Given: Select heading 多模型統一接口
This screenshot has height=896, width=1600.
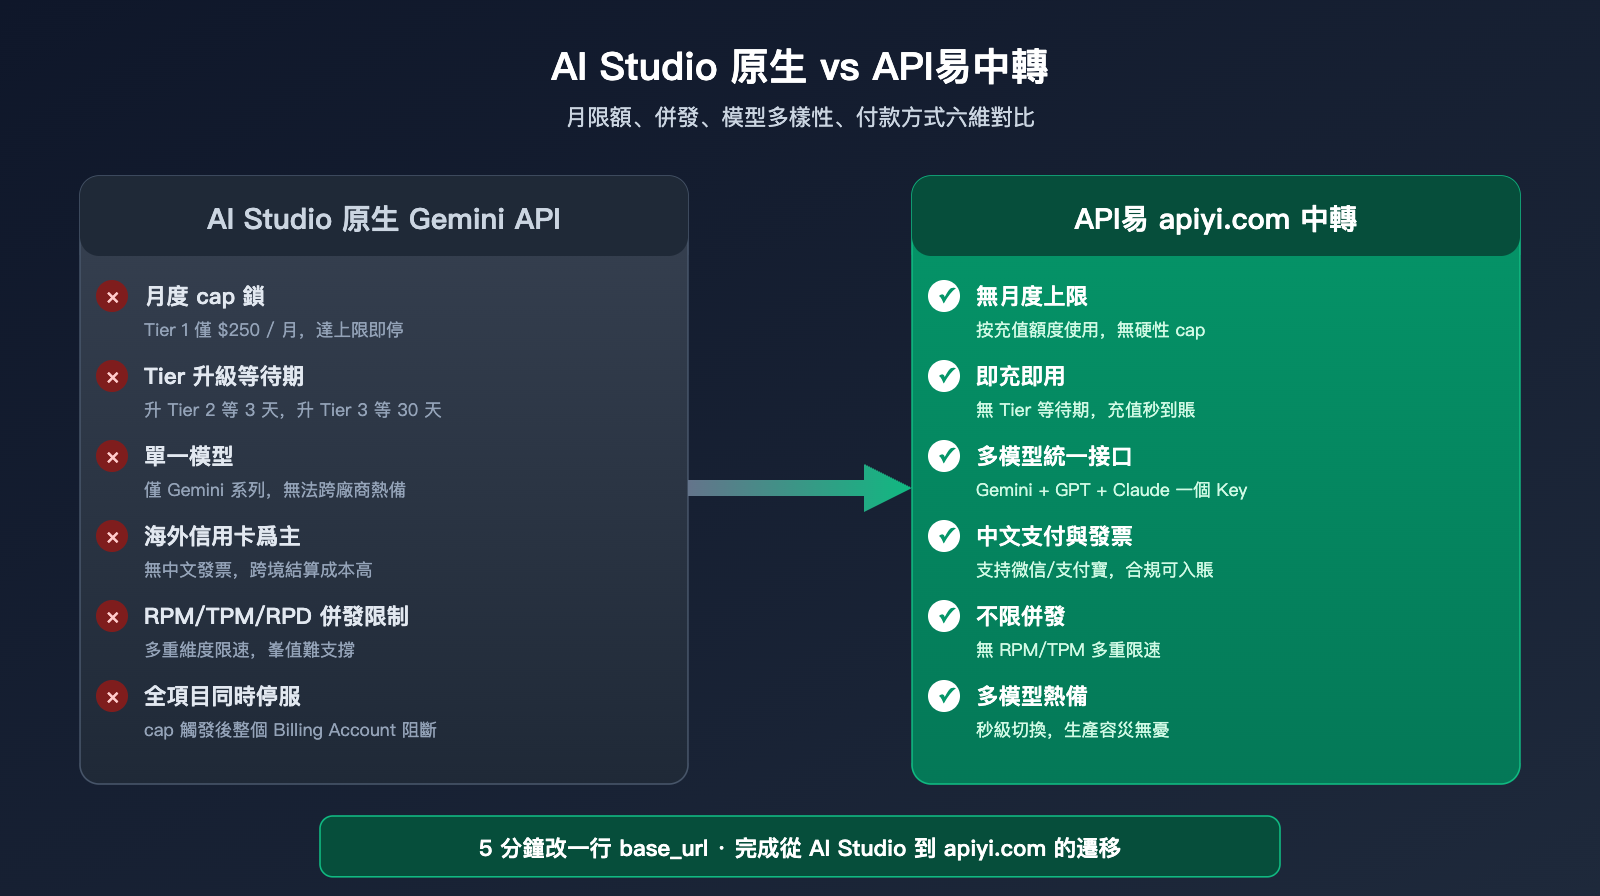Looking at the screenshot, I should 1054,457.
